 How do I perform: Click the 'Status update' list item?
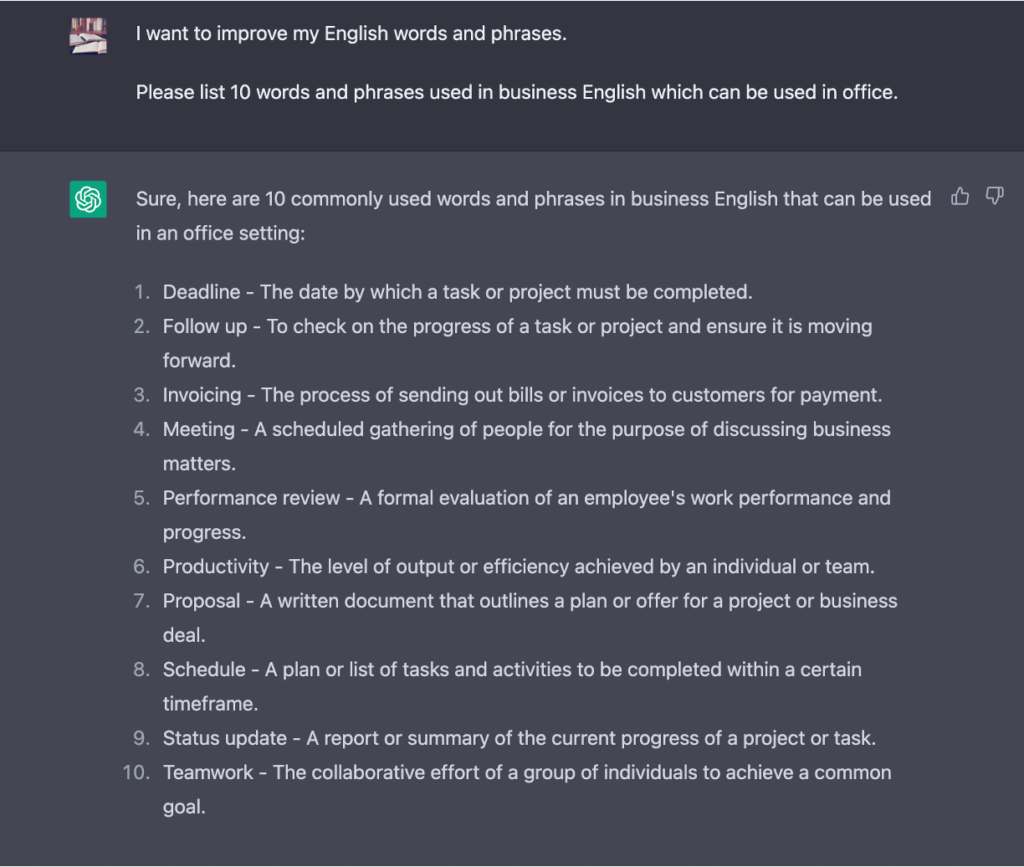(x=519, y=738)
